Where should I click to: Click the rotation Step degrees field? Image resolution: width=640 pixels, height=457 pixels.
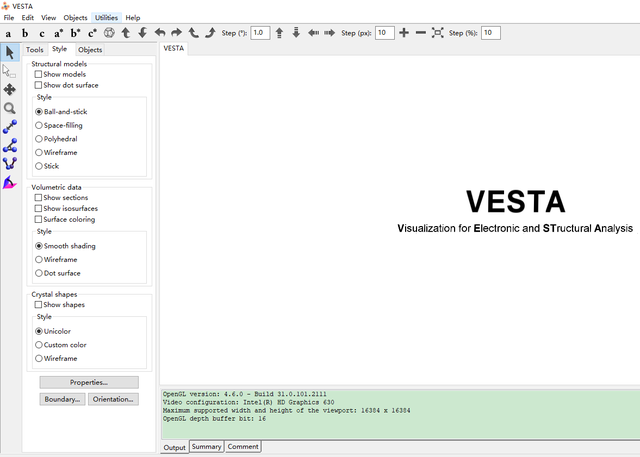(260, 33)
